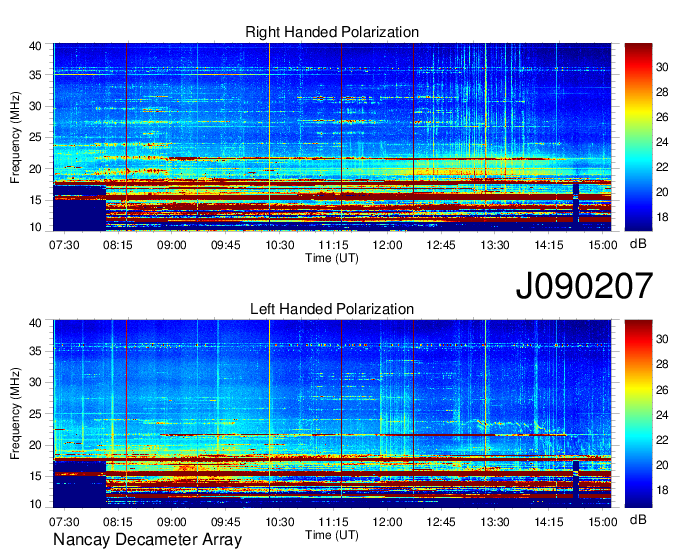Click the 12:00 time tick of Left Handed plot
This screenshot has width=680, height=552.
387,522
